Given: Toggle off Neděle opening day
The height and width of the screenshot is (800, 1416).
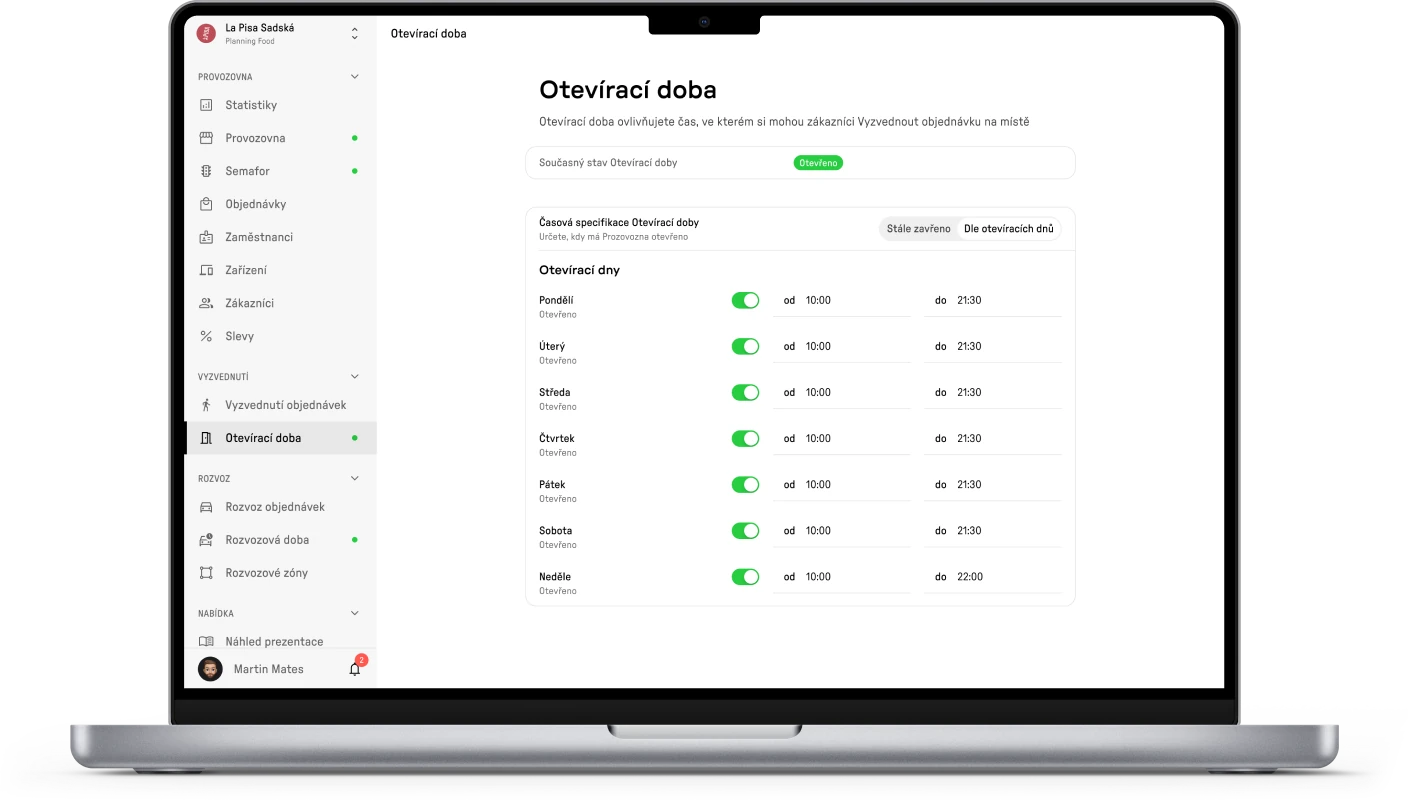Looking at the screenshot, I should point(745,576).
